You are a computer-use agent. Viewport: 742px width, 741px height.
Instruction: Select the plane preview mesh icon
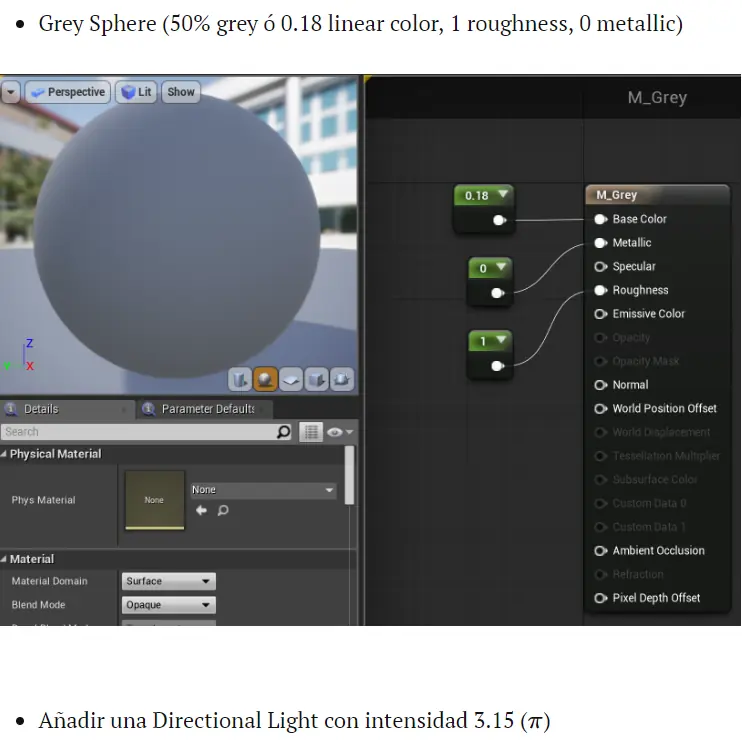click(x=291, y=379)
